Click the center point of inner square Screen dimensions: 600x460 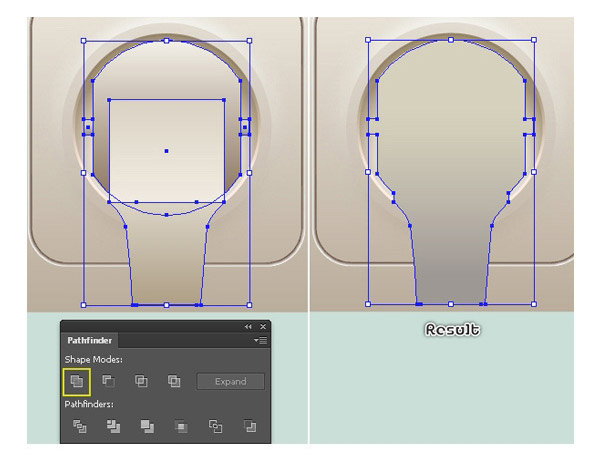(x=166, y=151)
